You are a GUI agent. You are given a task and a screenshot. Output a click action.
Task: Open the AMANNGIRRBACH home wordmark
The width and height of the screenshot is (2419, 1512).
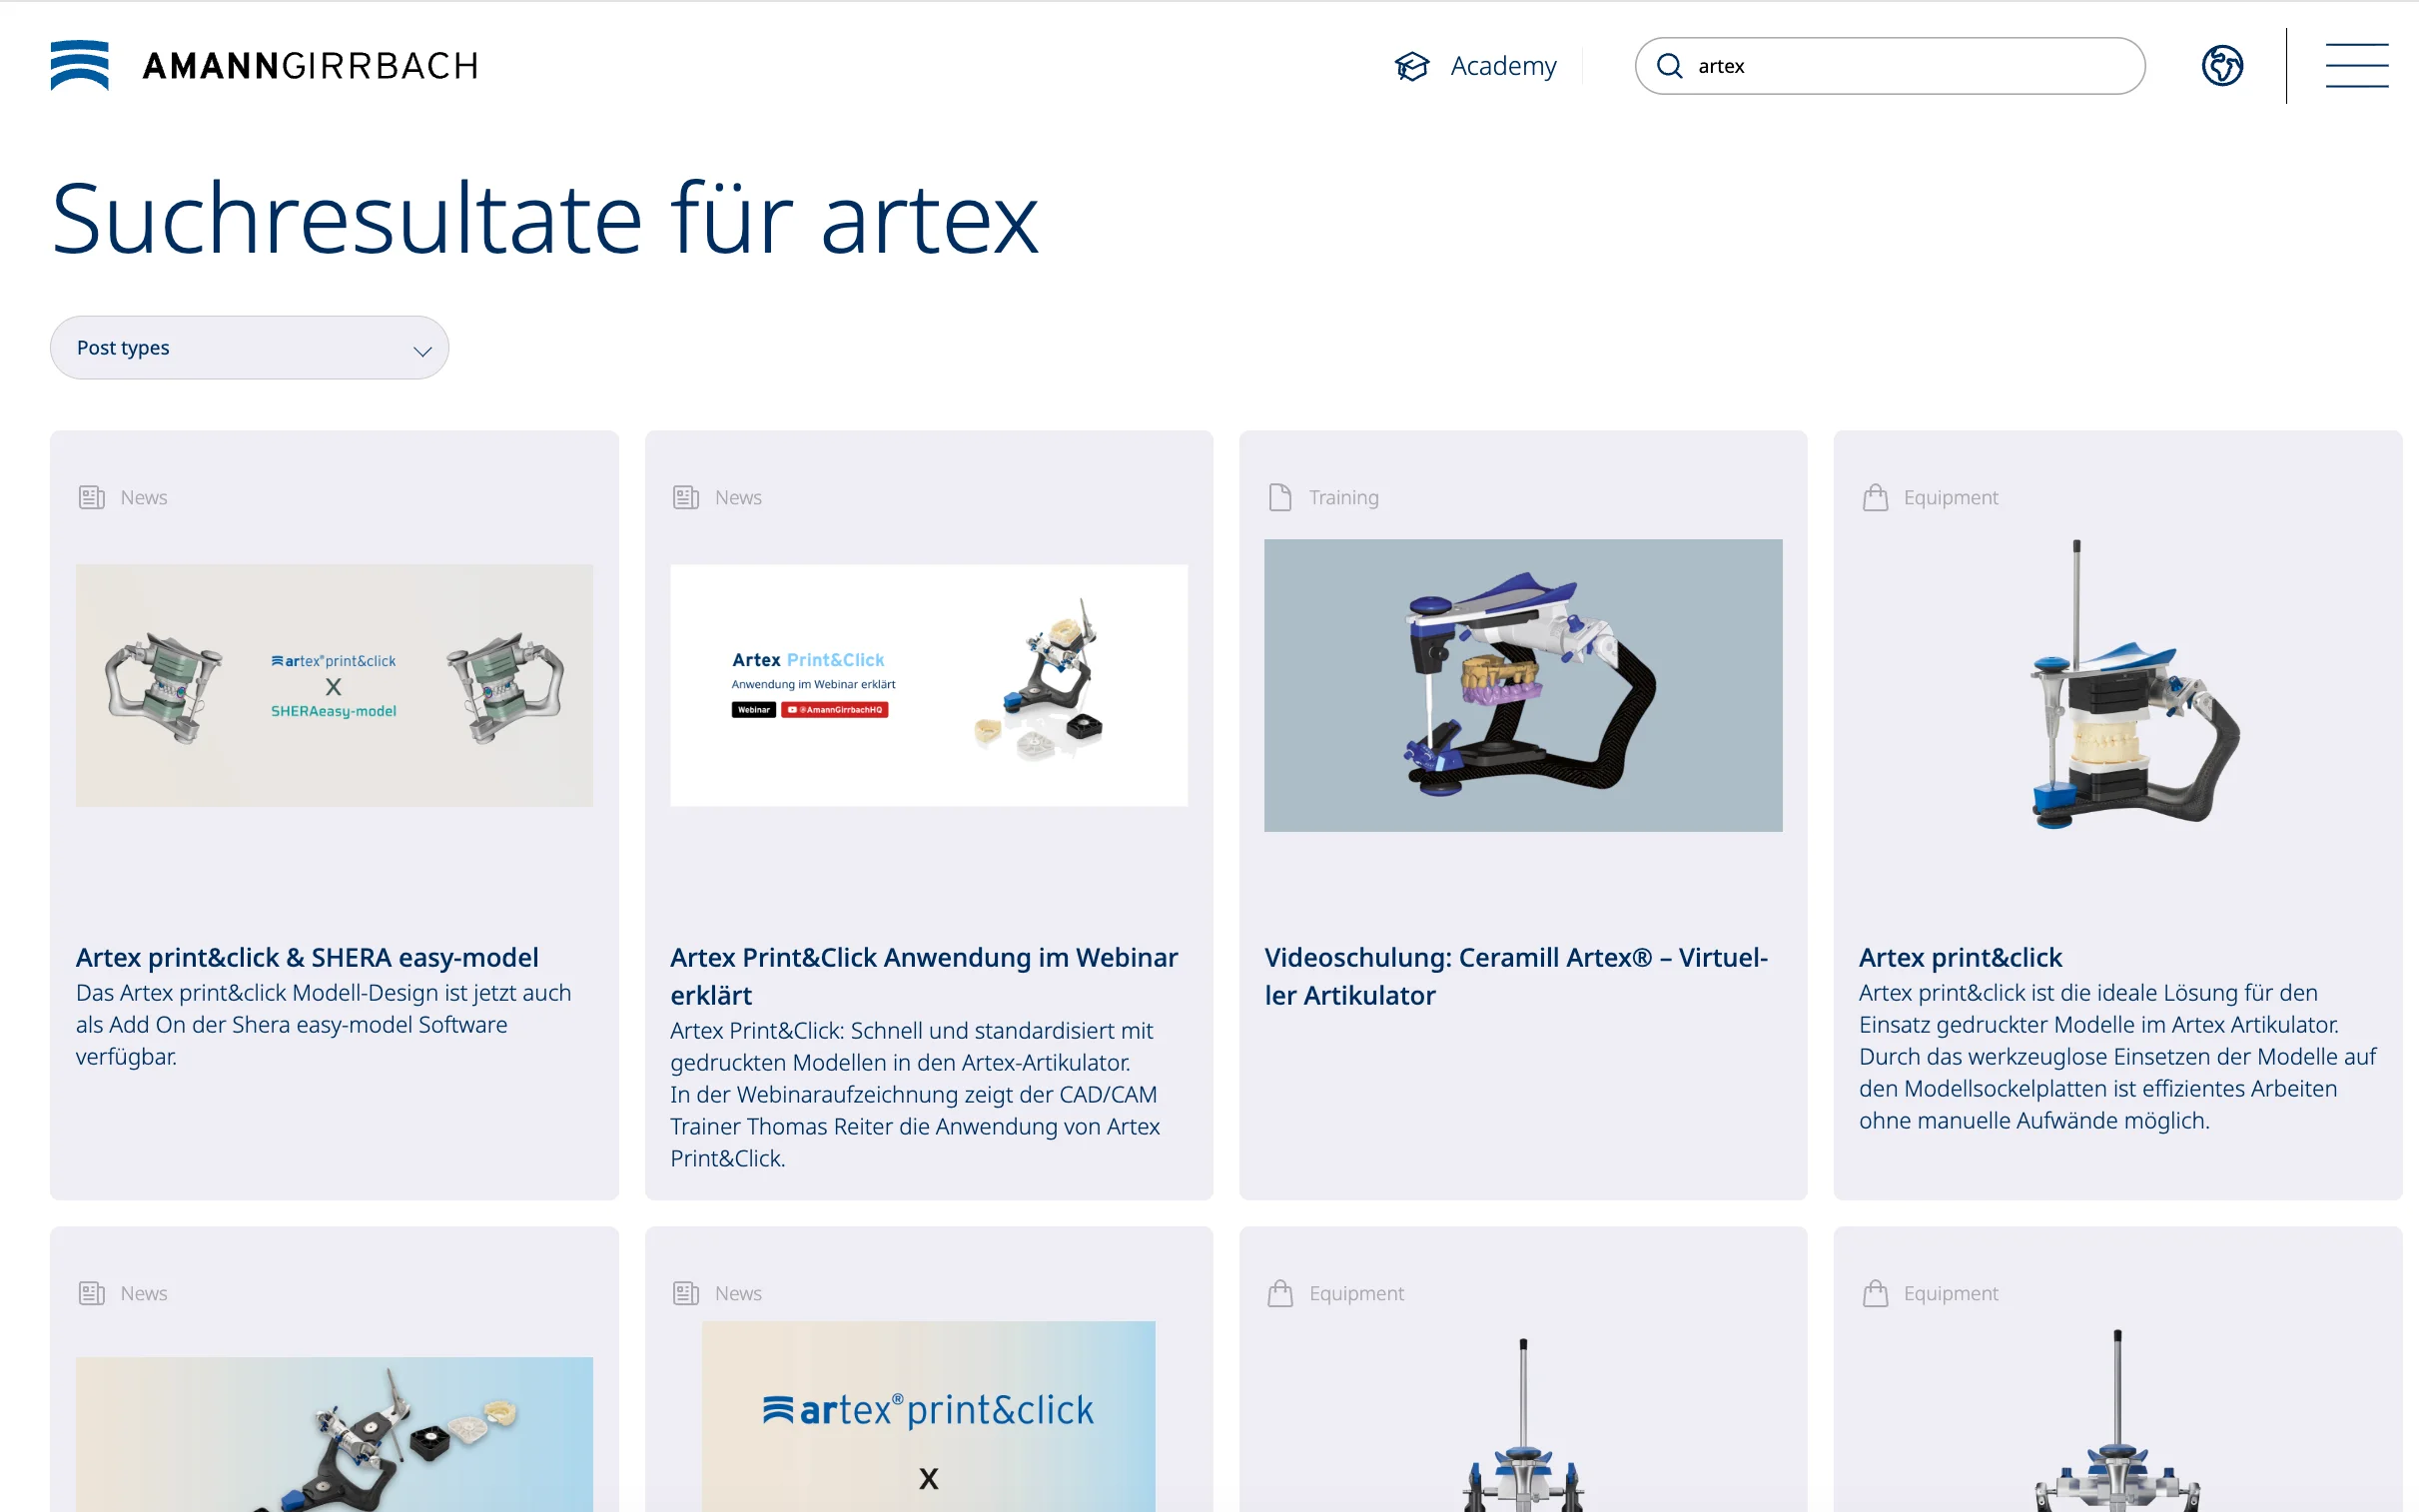point(311,66)
